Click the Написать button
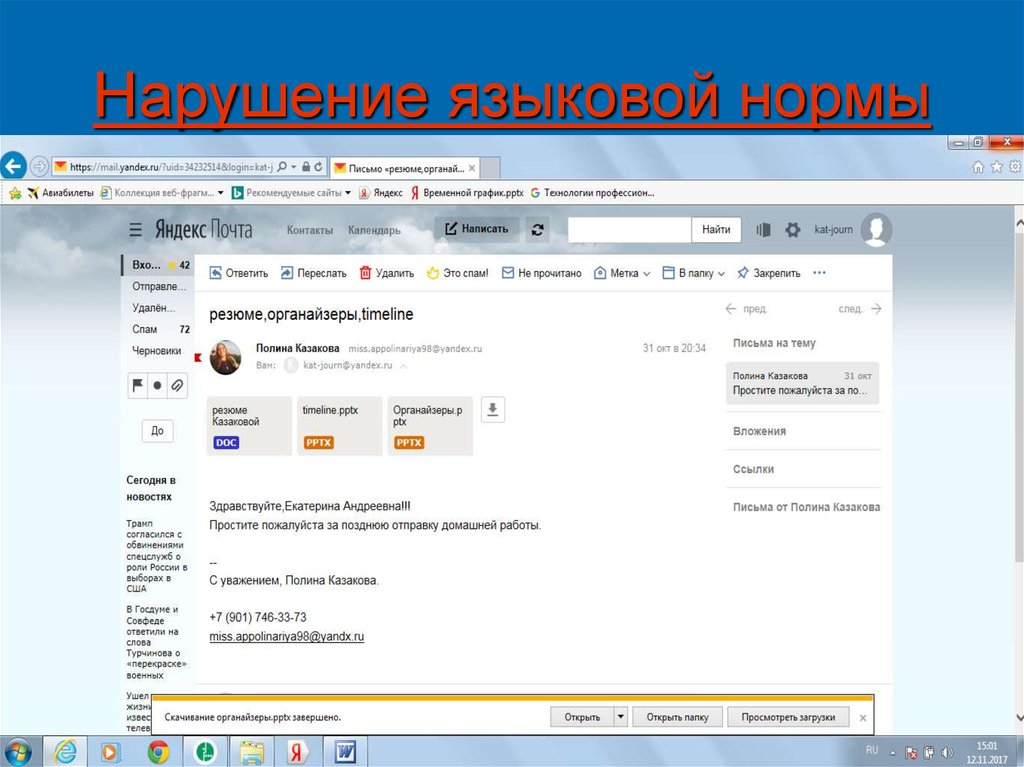 tap(477, 229)
